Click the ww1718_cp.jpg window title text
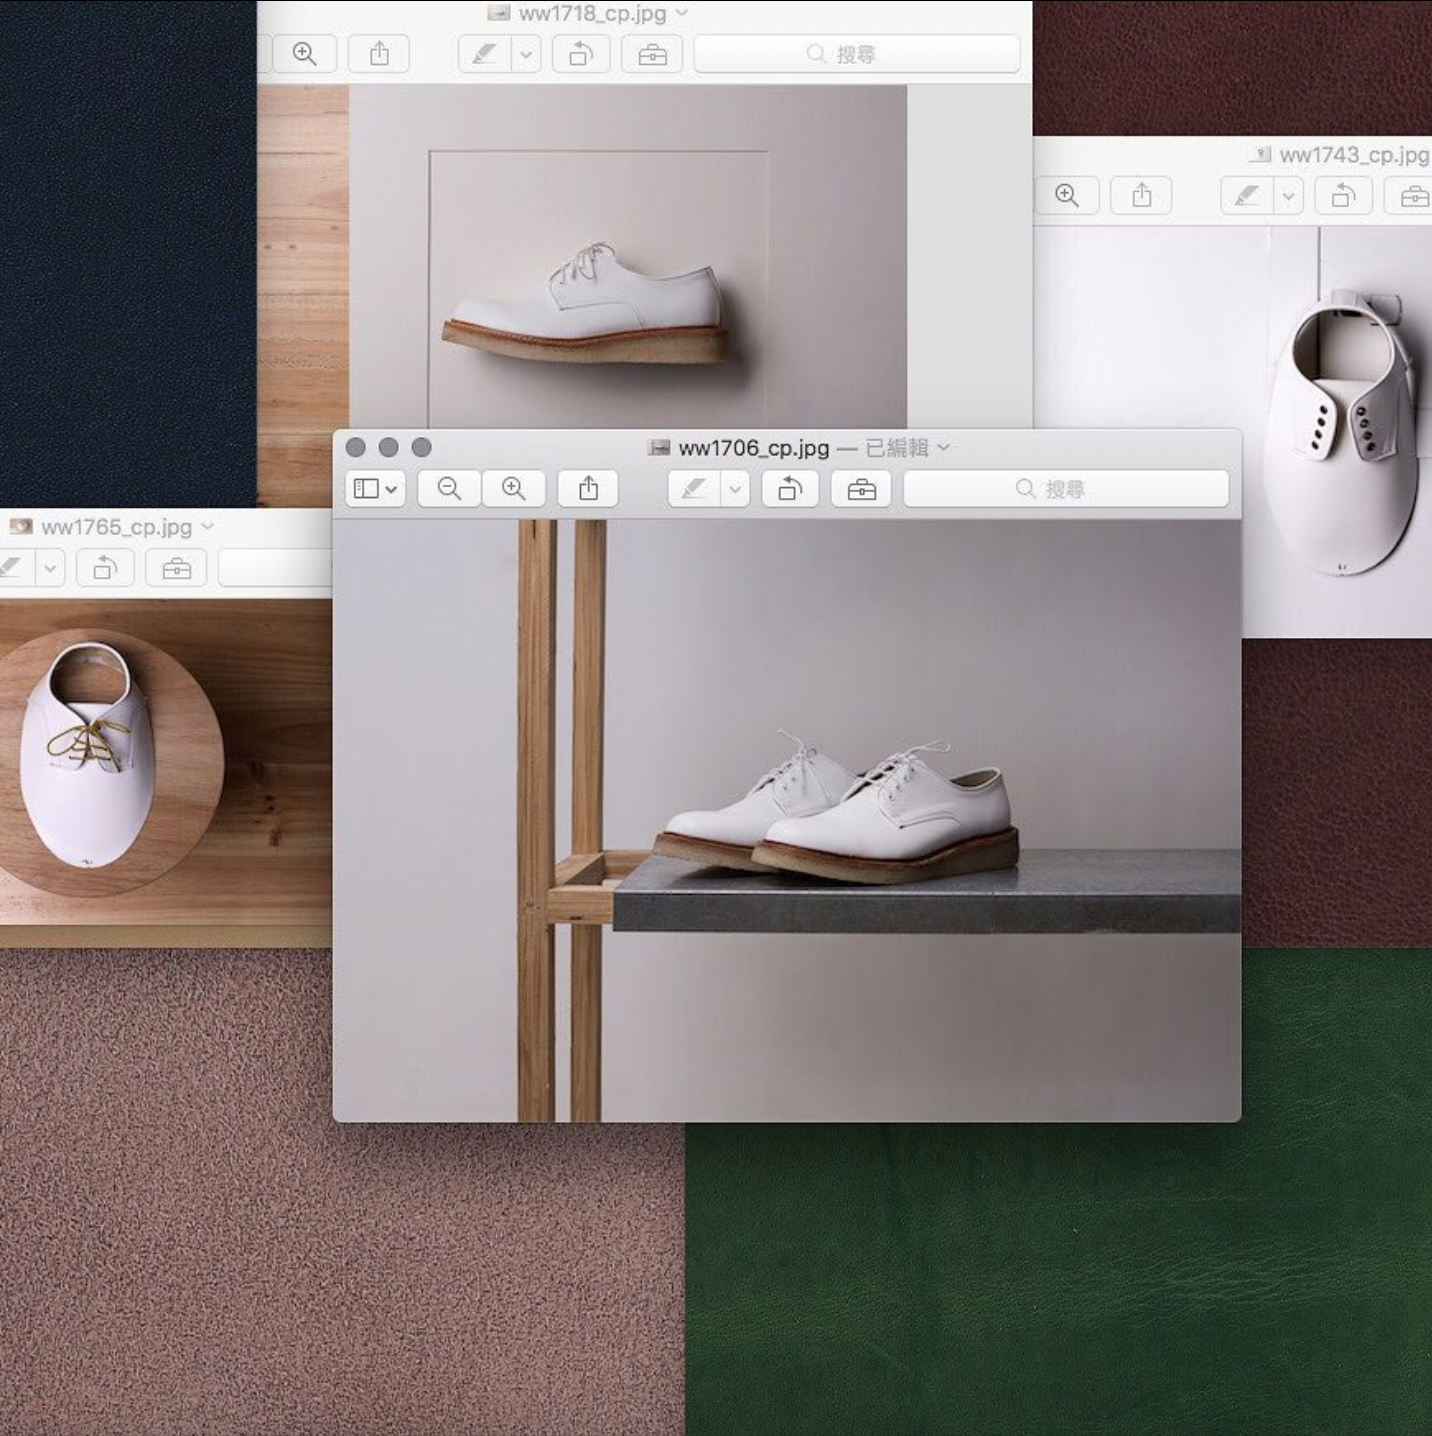 (593, 13)
